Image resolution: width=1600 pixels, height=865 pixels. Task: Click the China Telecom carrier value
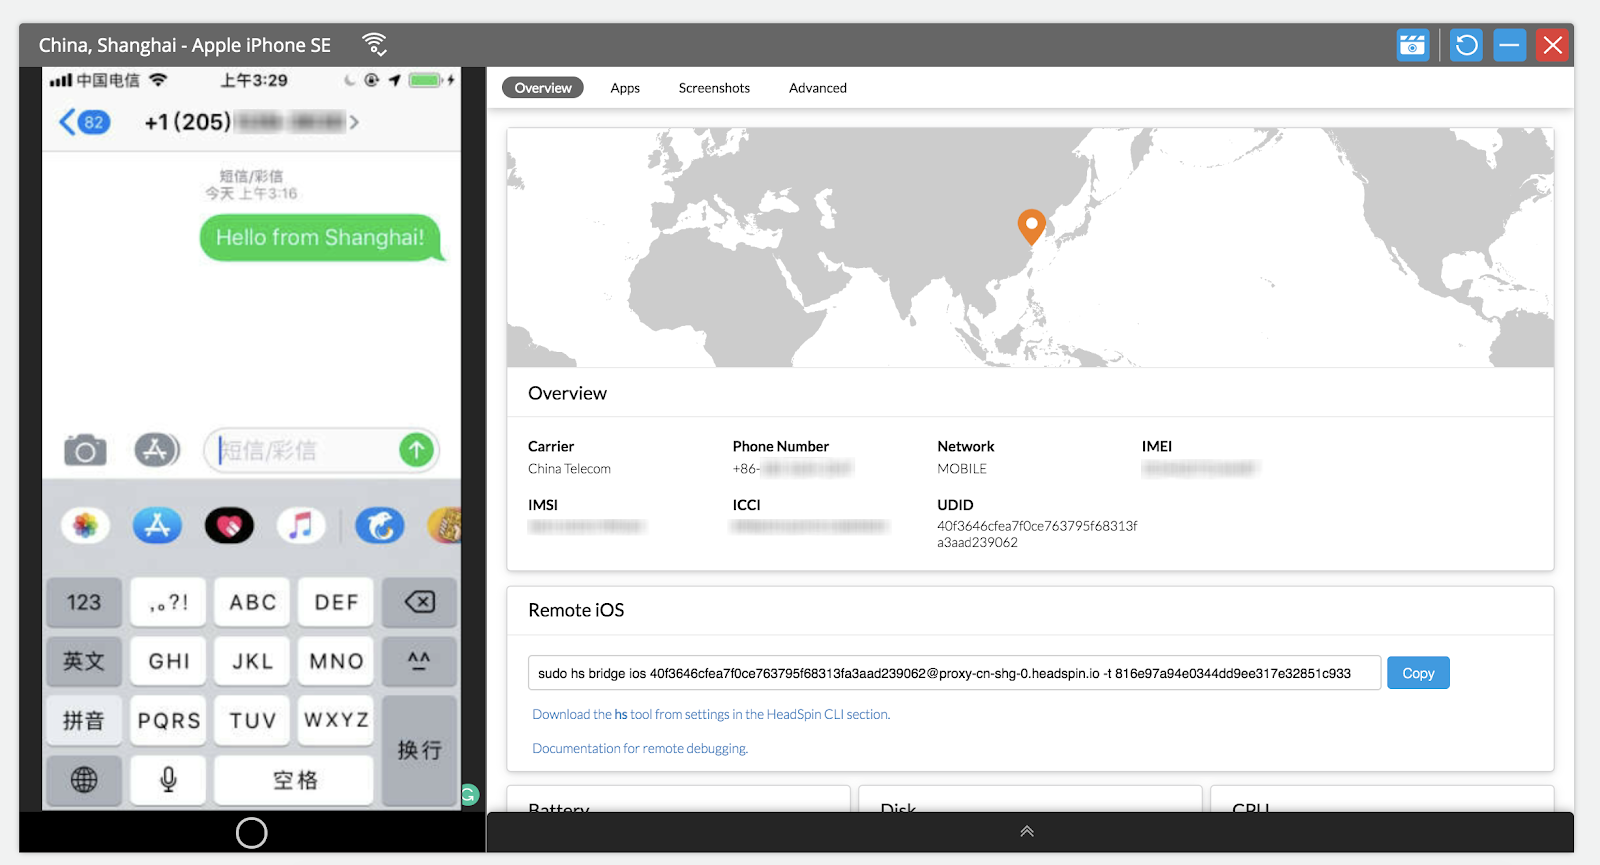click(569, 469)
